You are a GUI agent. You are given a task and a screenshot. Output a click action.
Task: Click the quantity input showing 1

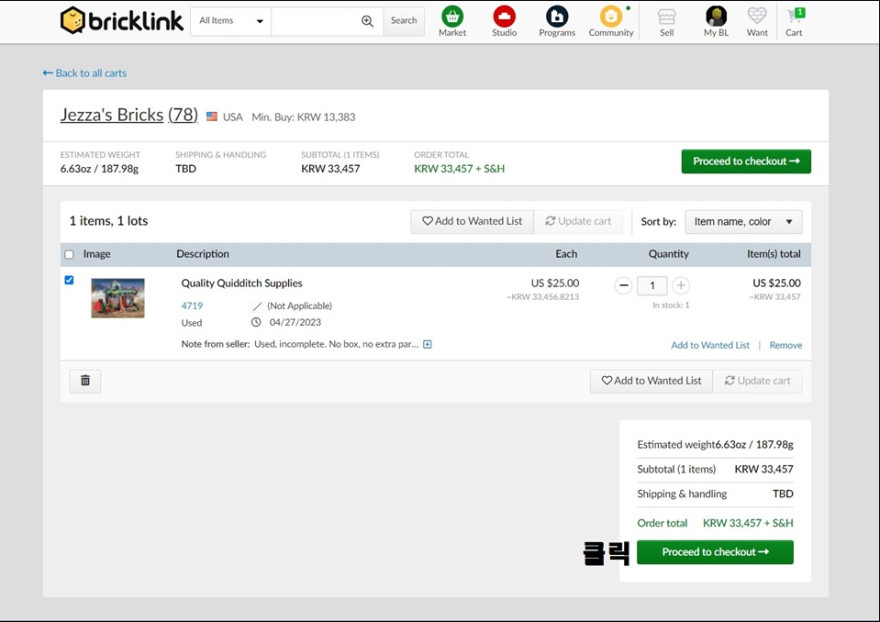(652, 285)
